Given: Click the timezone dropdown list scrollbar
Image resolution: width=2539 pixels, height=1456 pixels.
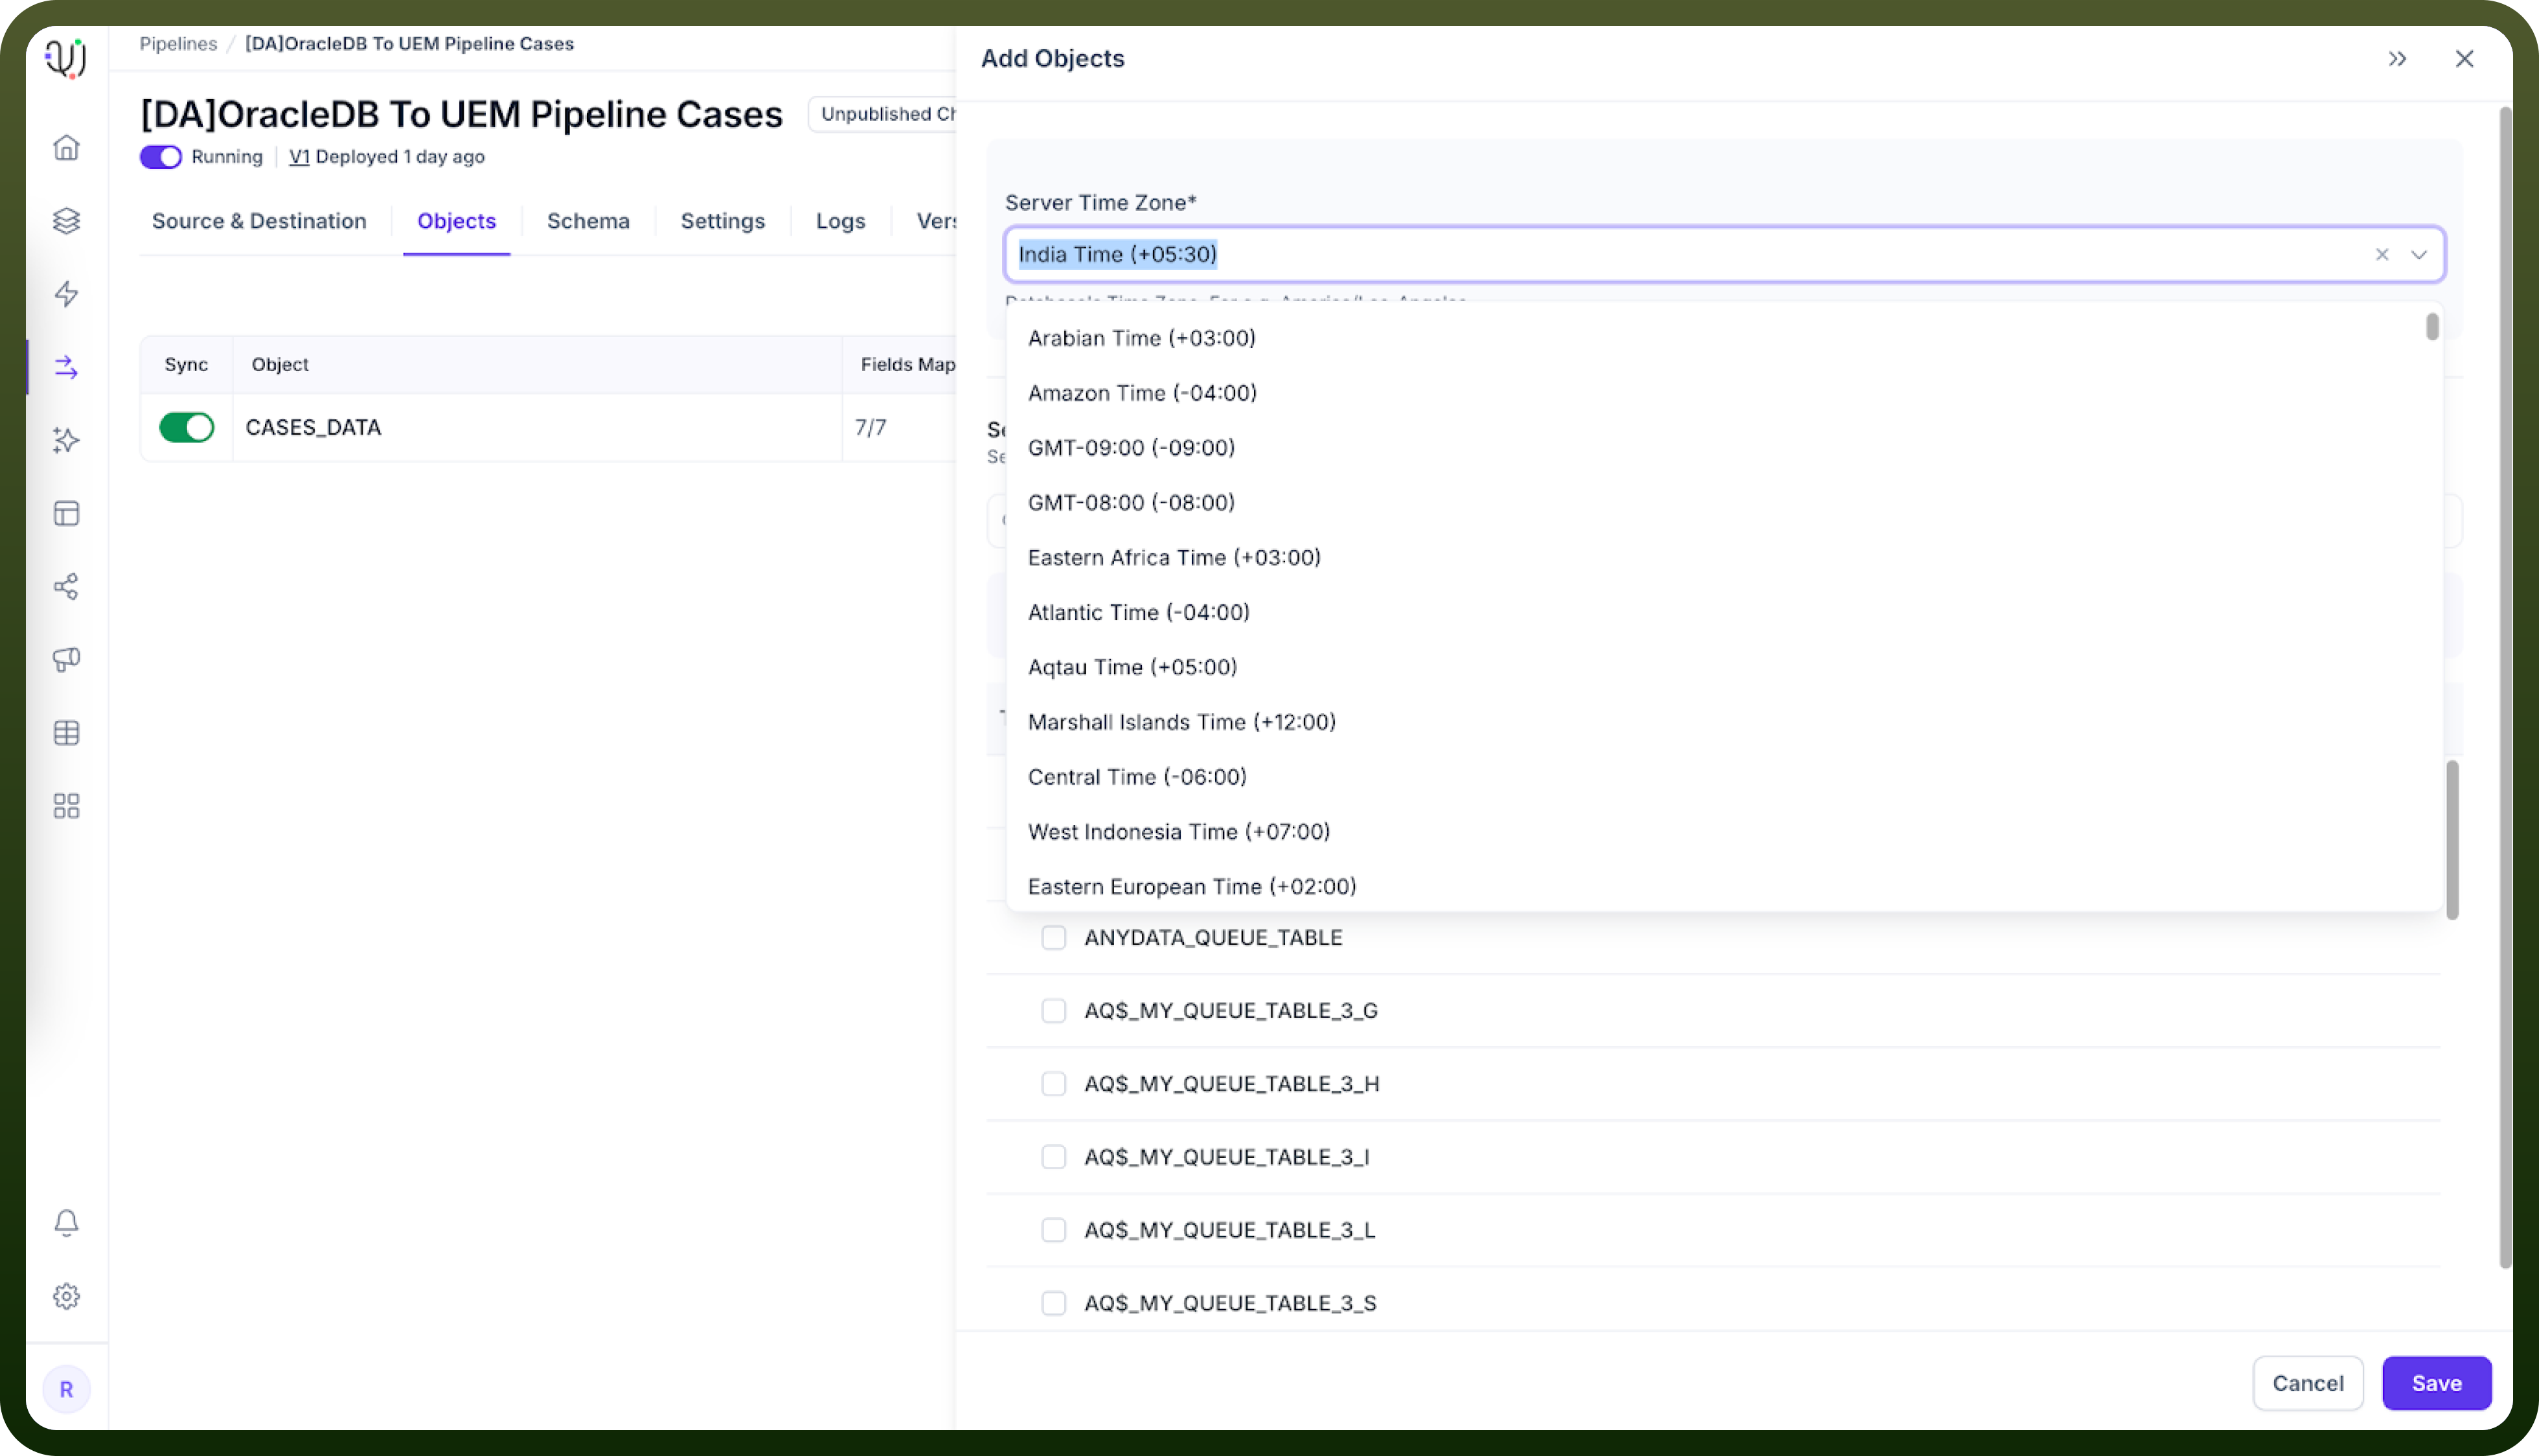Looking at the screenshot, I should coord(2432,327).
